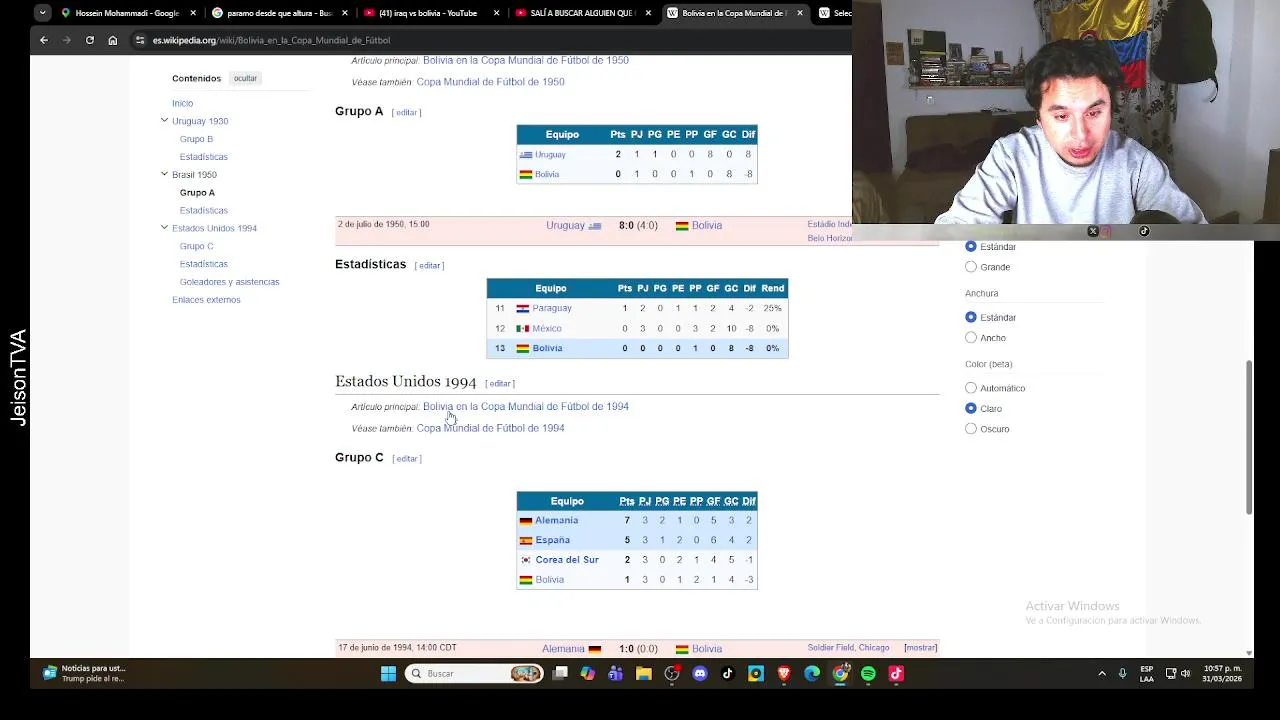1280x720 pixels.
Task: Open the clock and date in the taskbar
Action: (1222, 674)
